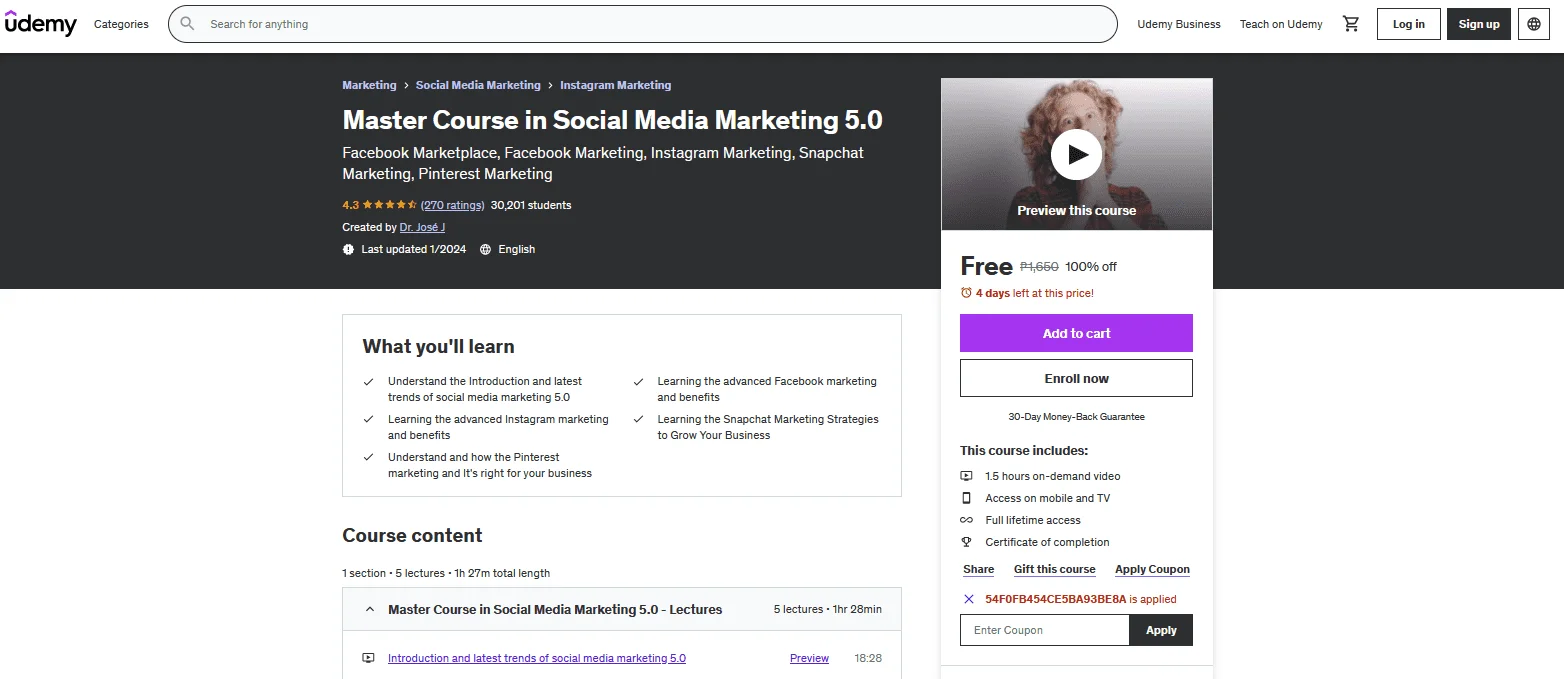Click the Last updated badge icon
This screenshot has width=1564, height=679.
(348, 249)
